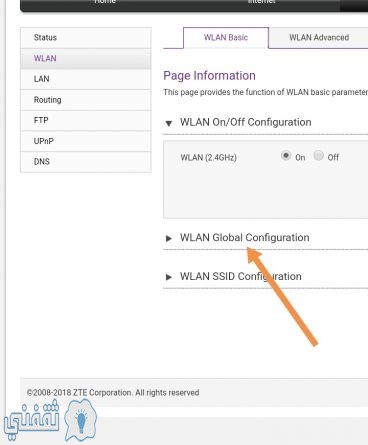Viewport: 368px width, 445px height.
Task: Click the ZTE Corporation copyright text
Action: click(113, 393)
